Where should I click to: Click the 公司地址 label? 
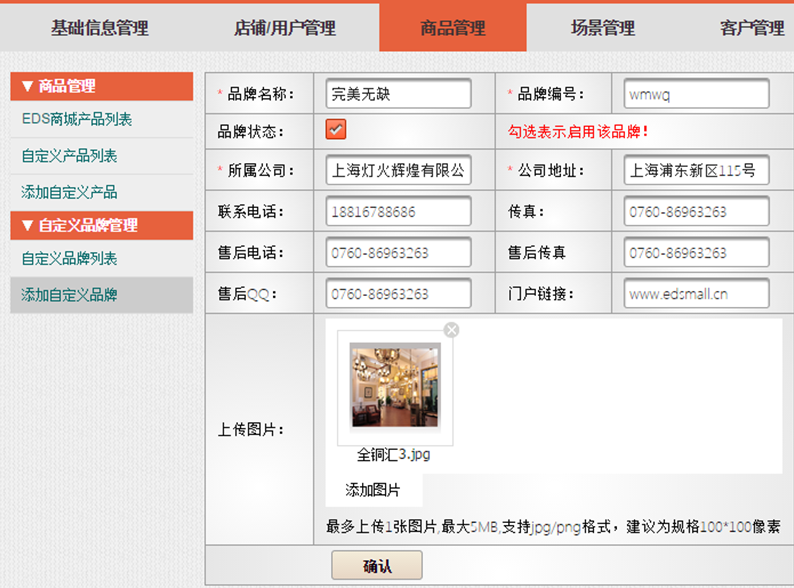(x=551, y=170)
